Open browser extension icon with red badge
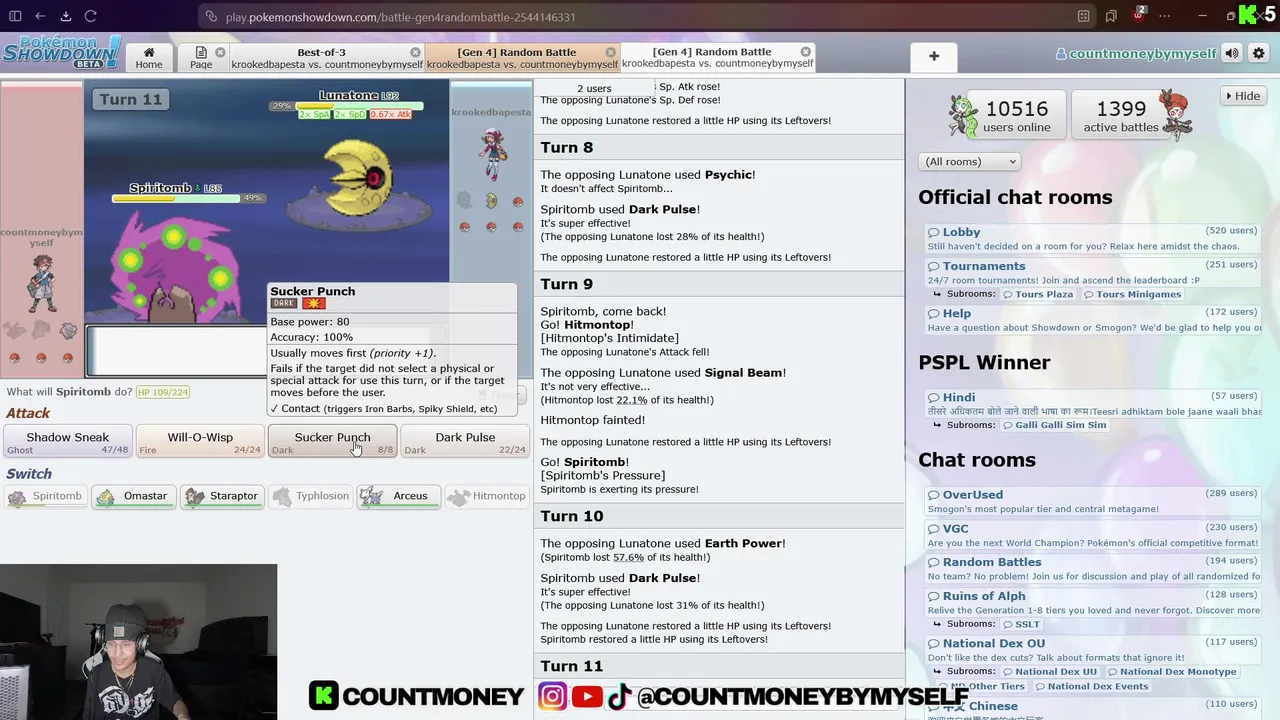 pyautogui.click(x=1139, y=16)
